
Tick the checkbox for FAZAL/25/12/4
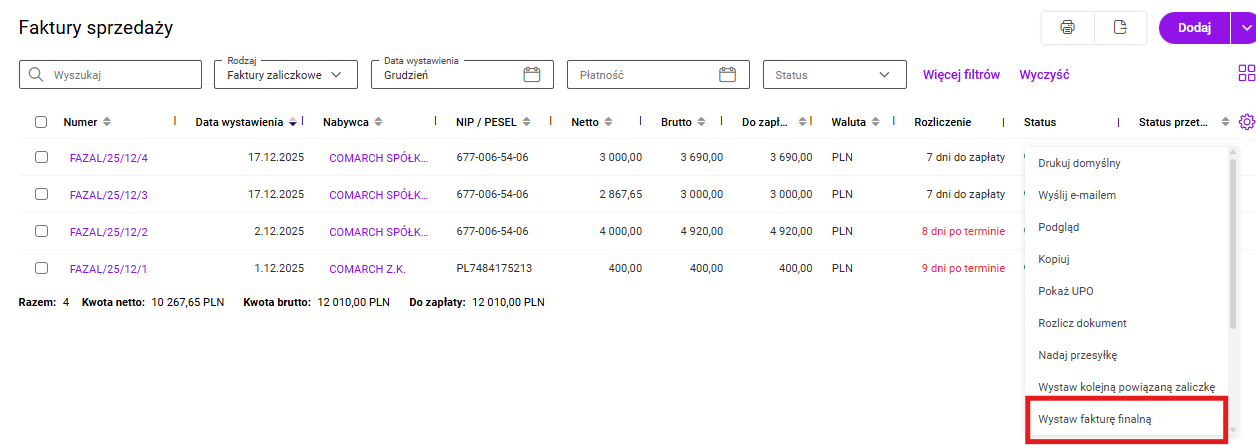point(41,157)
